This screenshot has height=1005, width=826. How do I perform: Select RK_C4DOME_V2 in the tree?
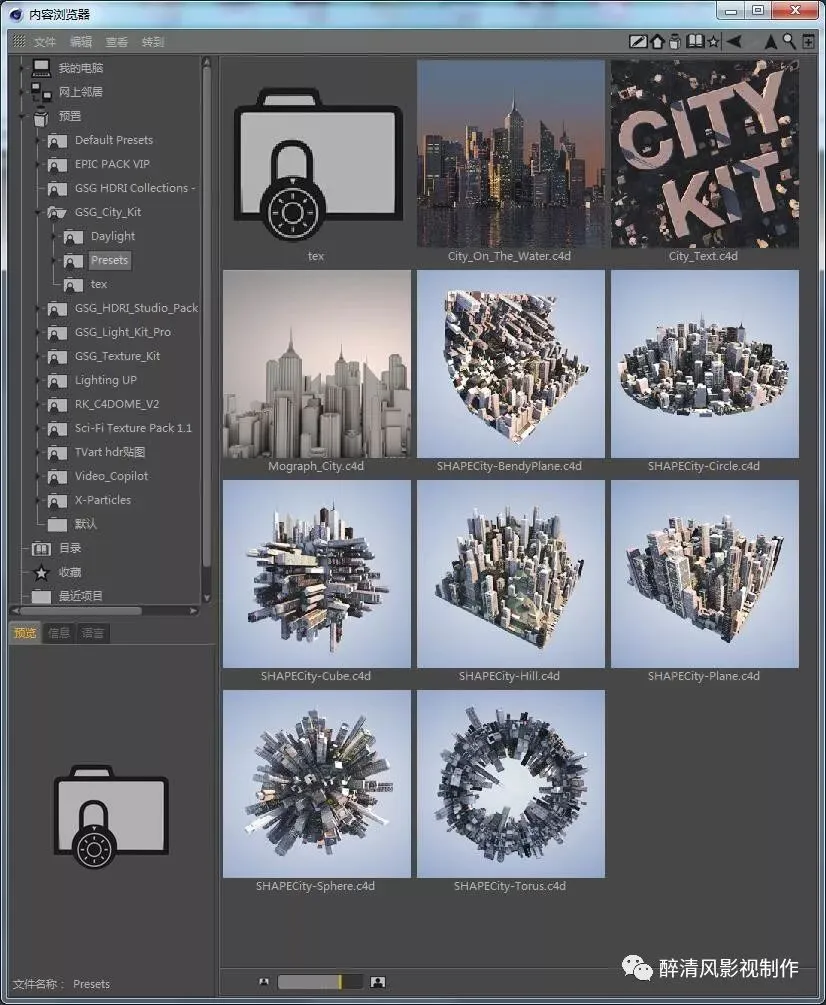[x=117, y=404]
